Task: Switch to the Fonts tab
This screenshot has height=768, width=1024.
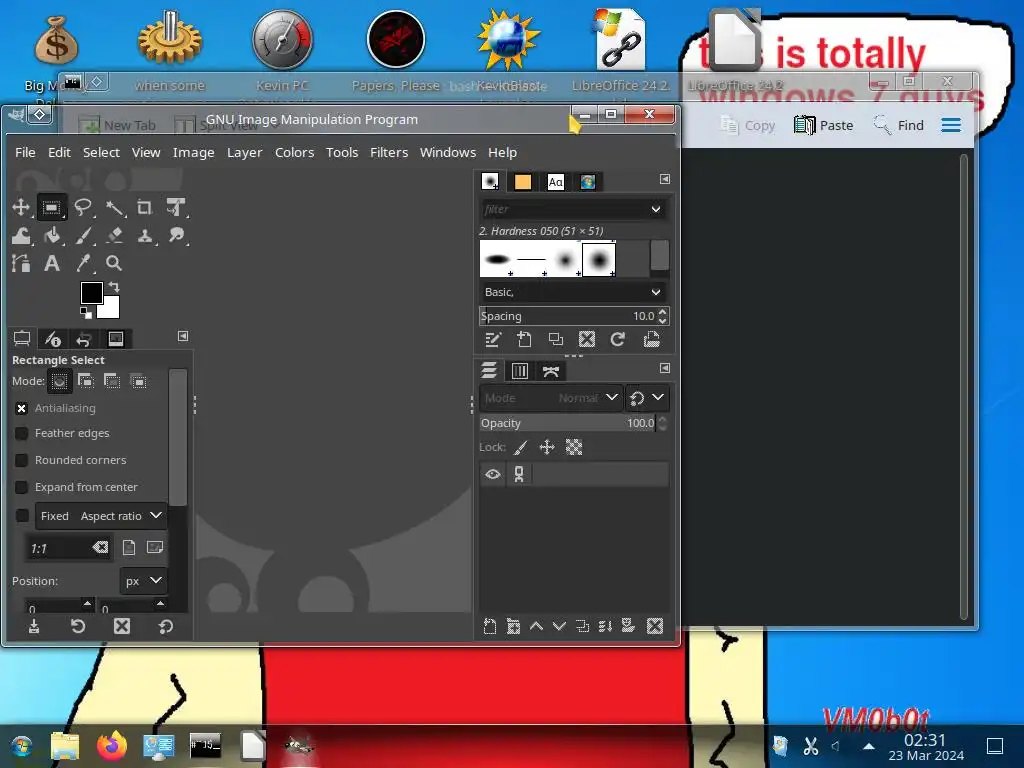Action: pos(555,182)
